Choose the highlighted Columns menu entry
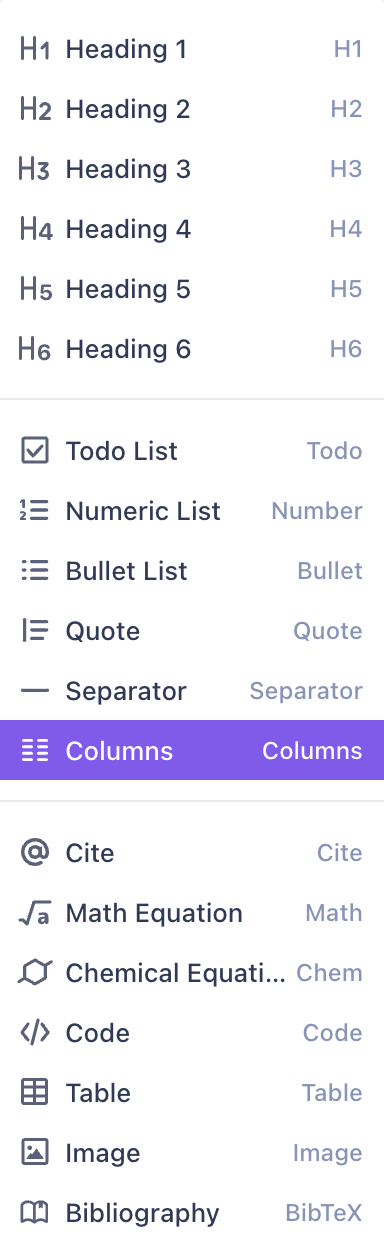384x1252 pixels. coord(192,751)
